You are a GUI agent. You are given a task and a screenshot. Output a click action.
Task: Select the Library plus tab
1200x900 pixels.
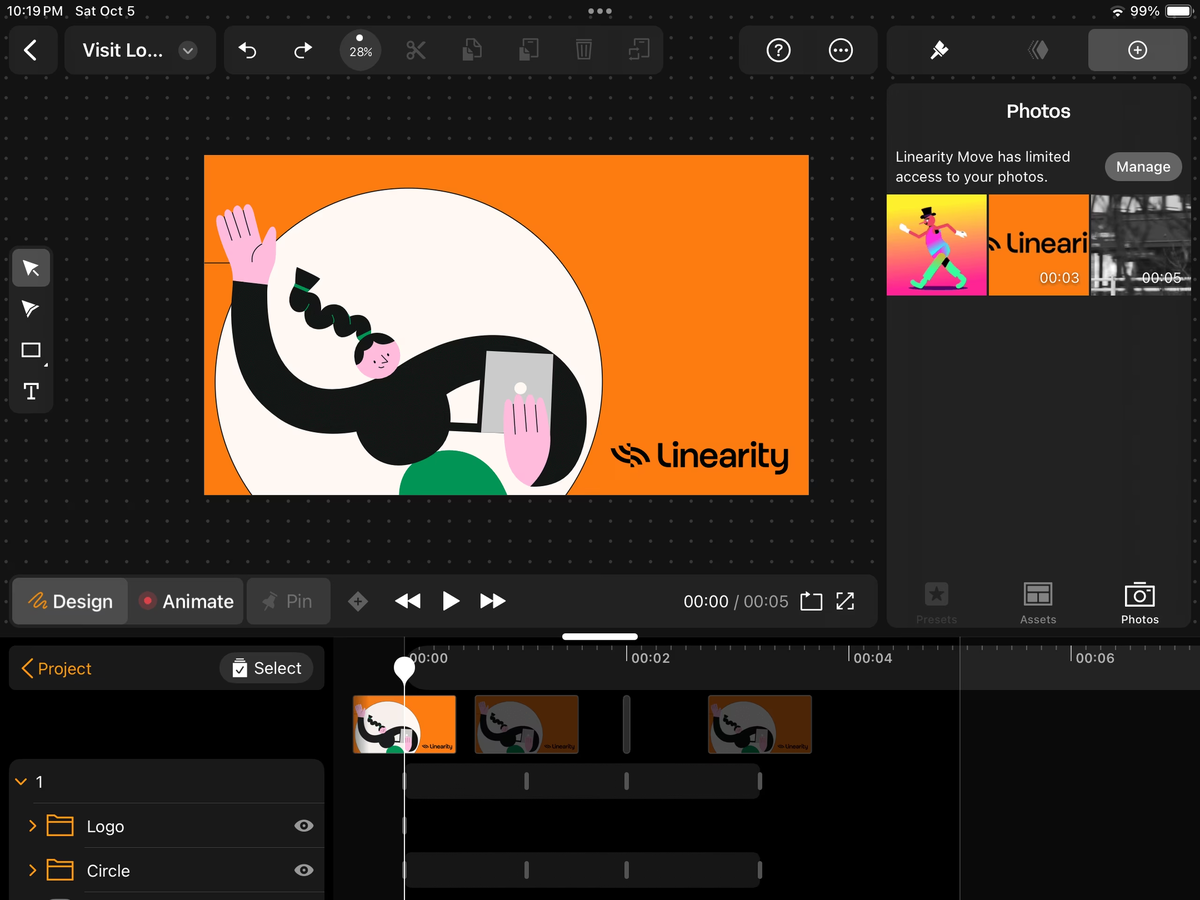point(1137,50)
